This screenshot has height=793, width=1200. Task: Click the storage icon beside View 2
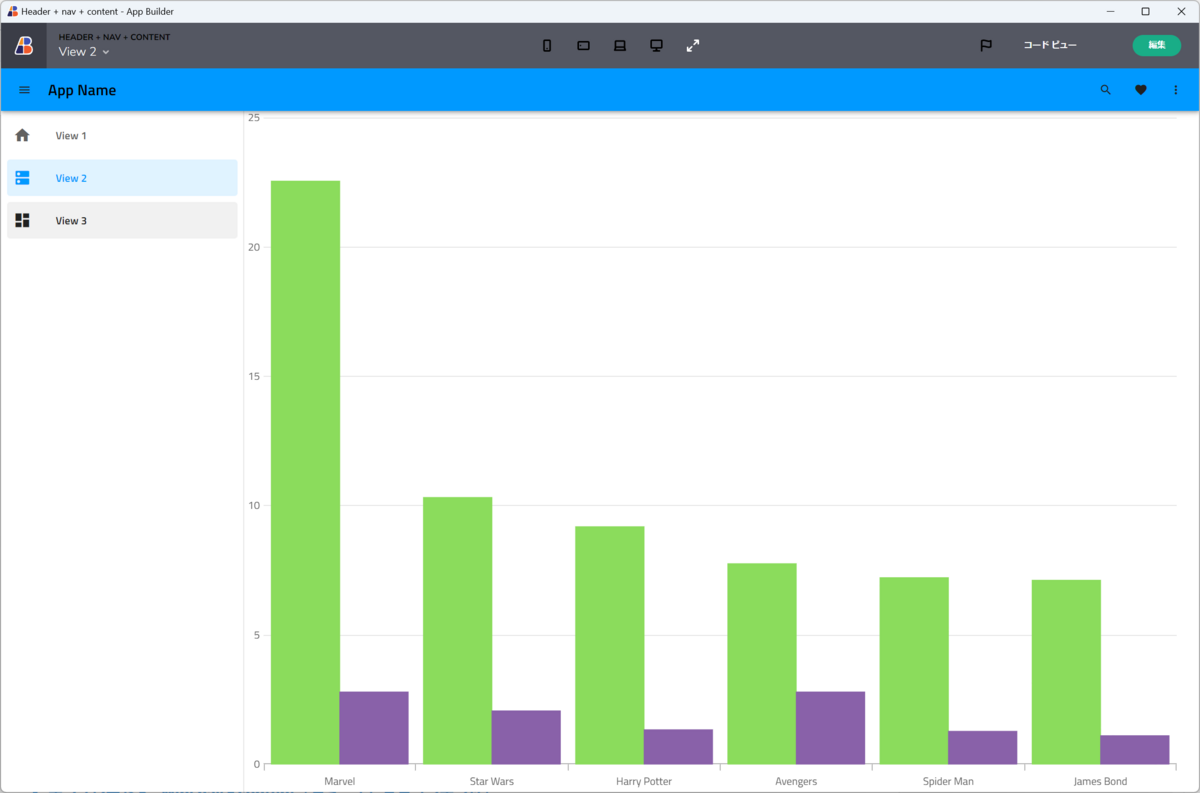coord(22,178)
